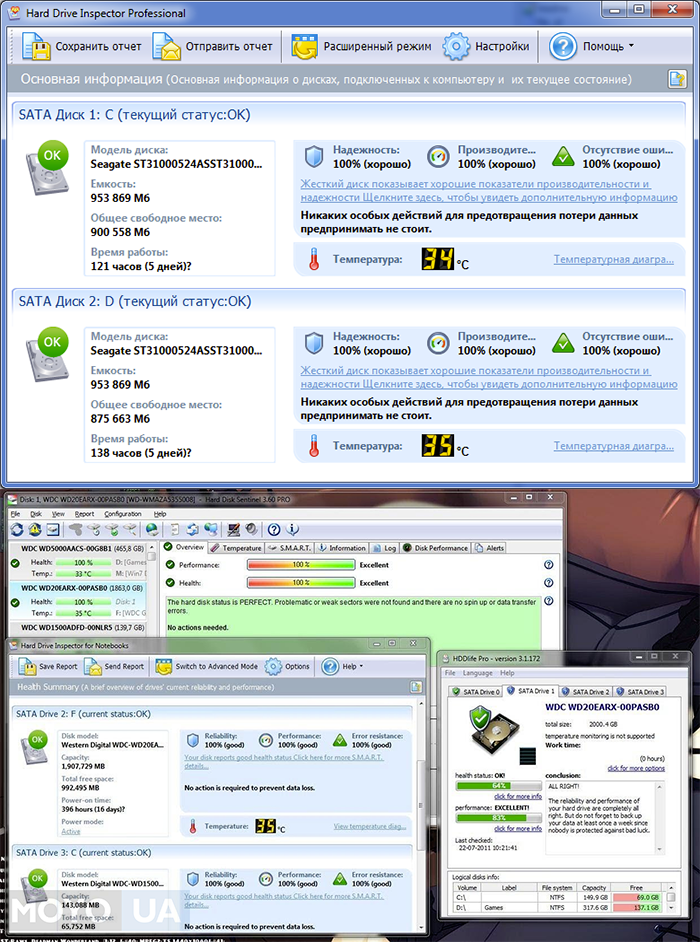Click Save Report in Inspector for Notebooks
The image size is (700, 942).
click(x=47, y=666)
